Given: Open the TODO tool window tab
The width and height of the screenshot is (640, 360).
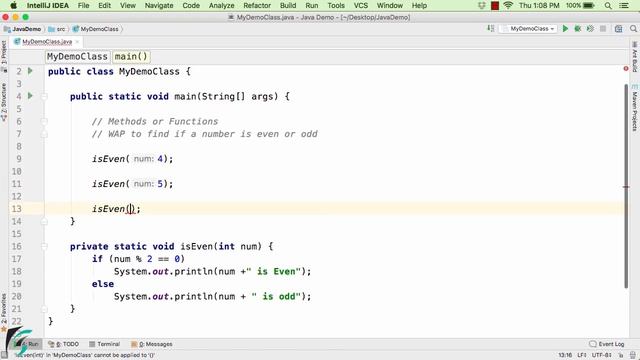Looking at the screenshot, I should pyautogui.click(x=63, y=344).
